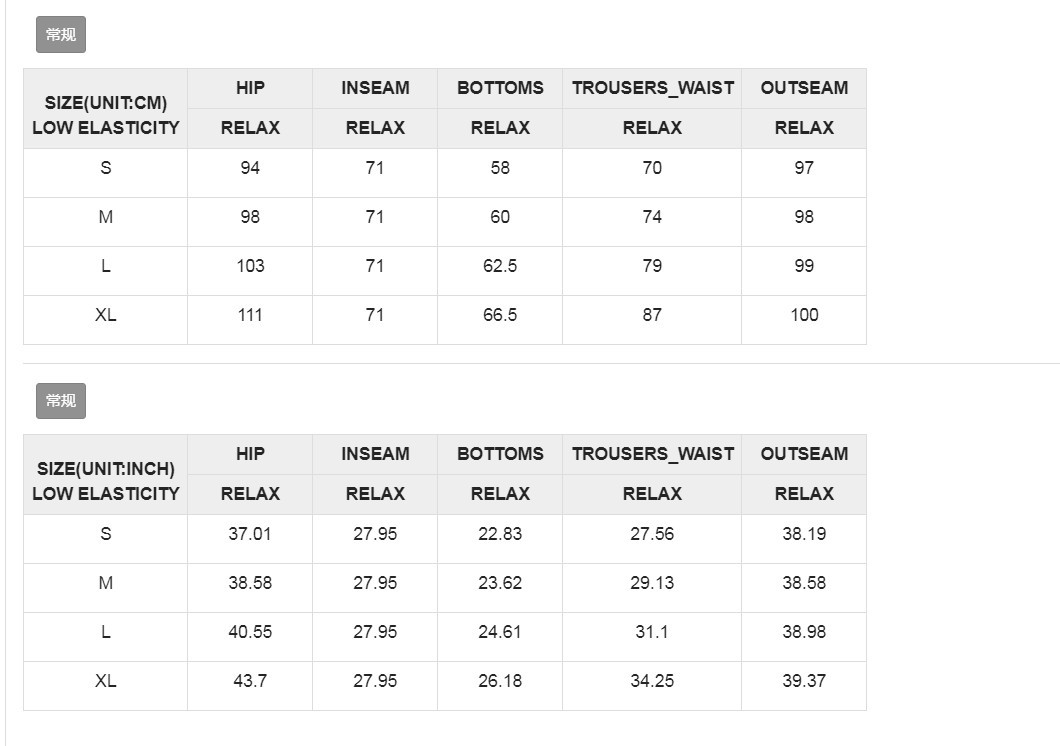The image size is (1060, 746).
Task: Click the 常规 button above the CM table
Action: point(61,35)
